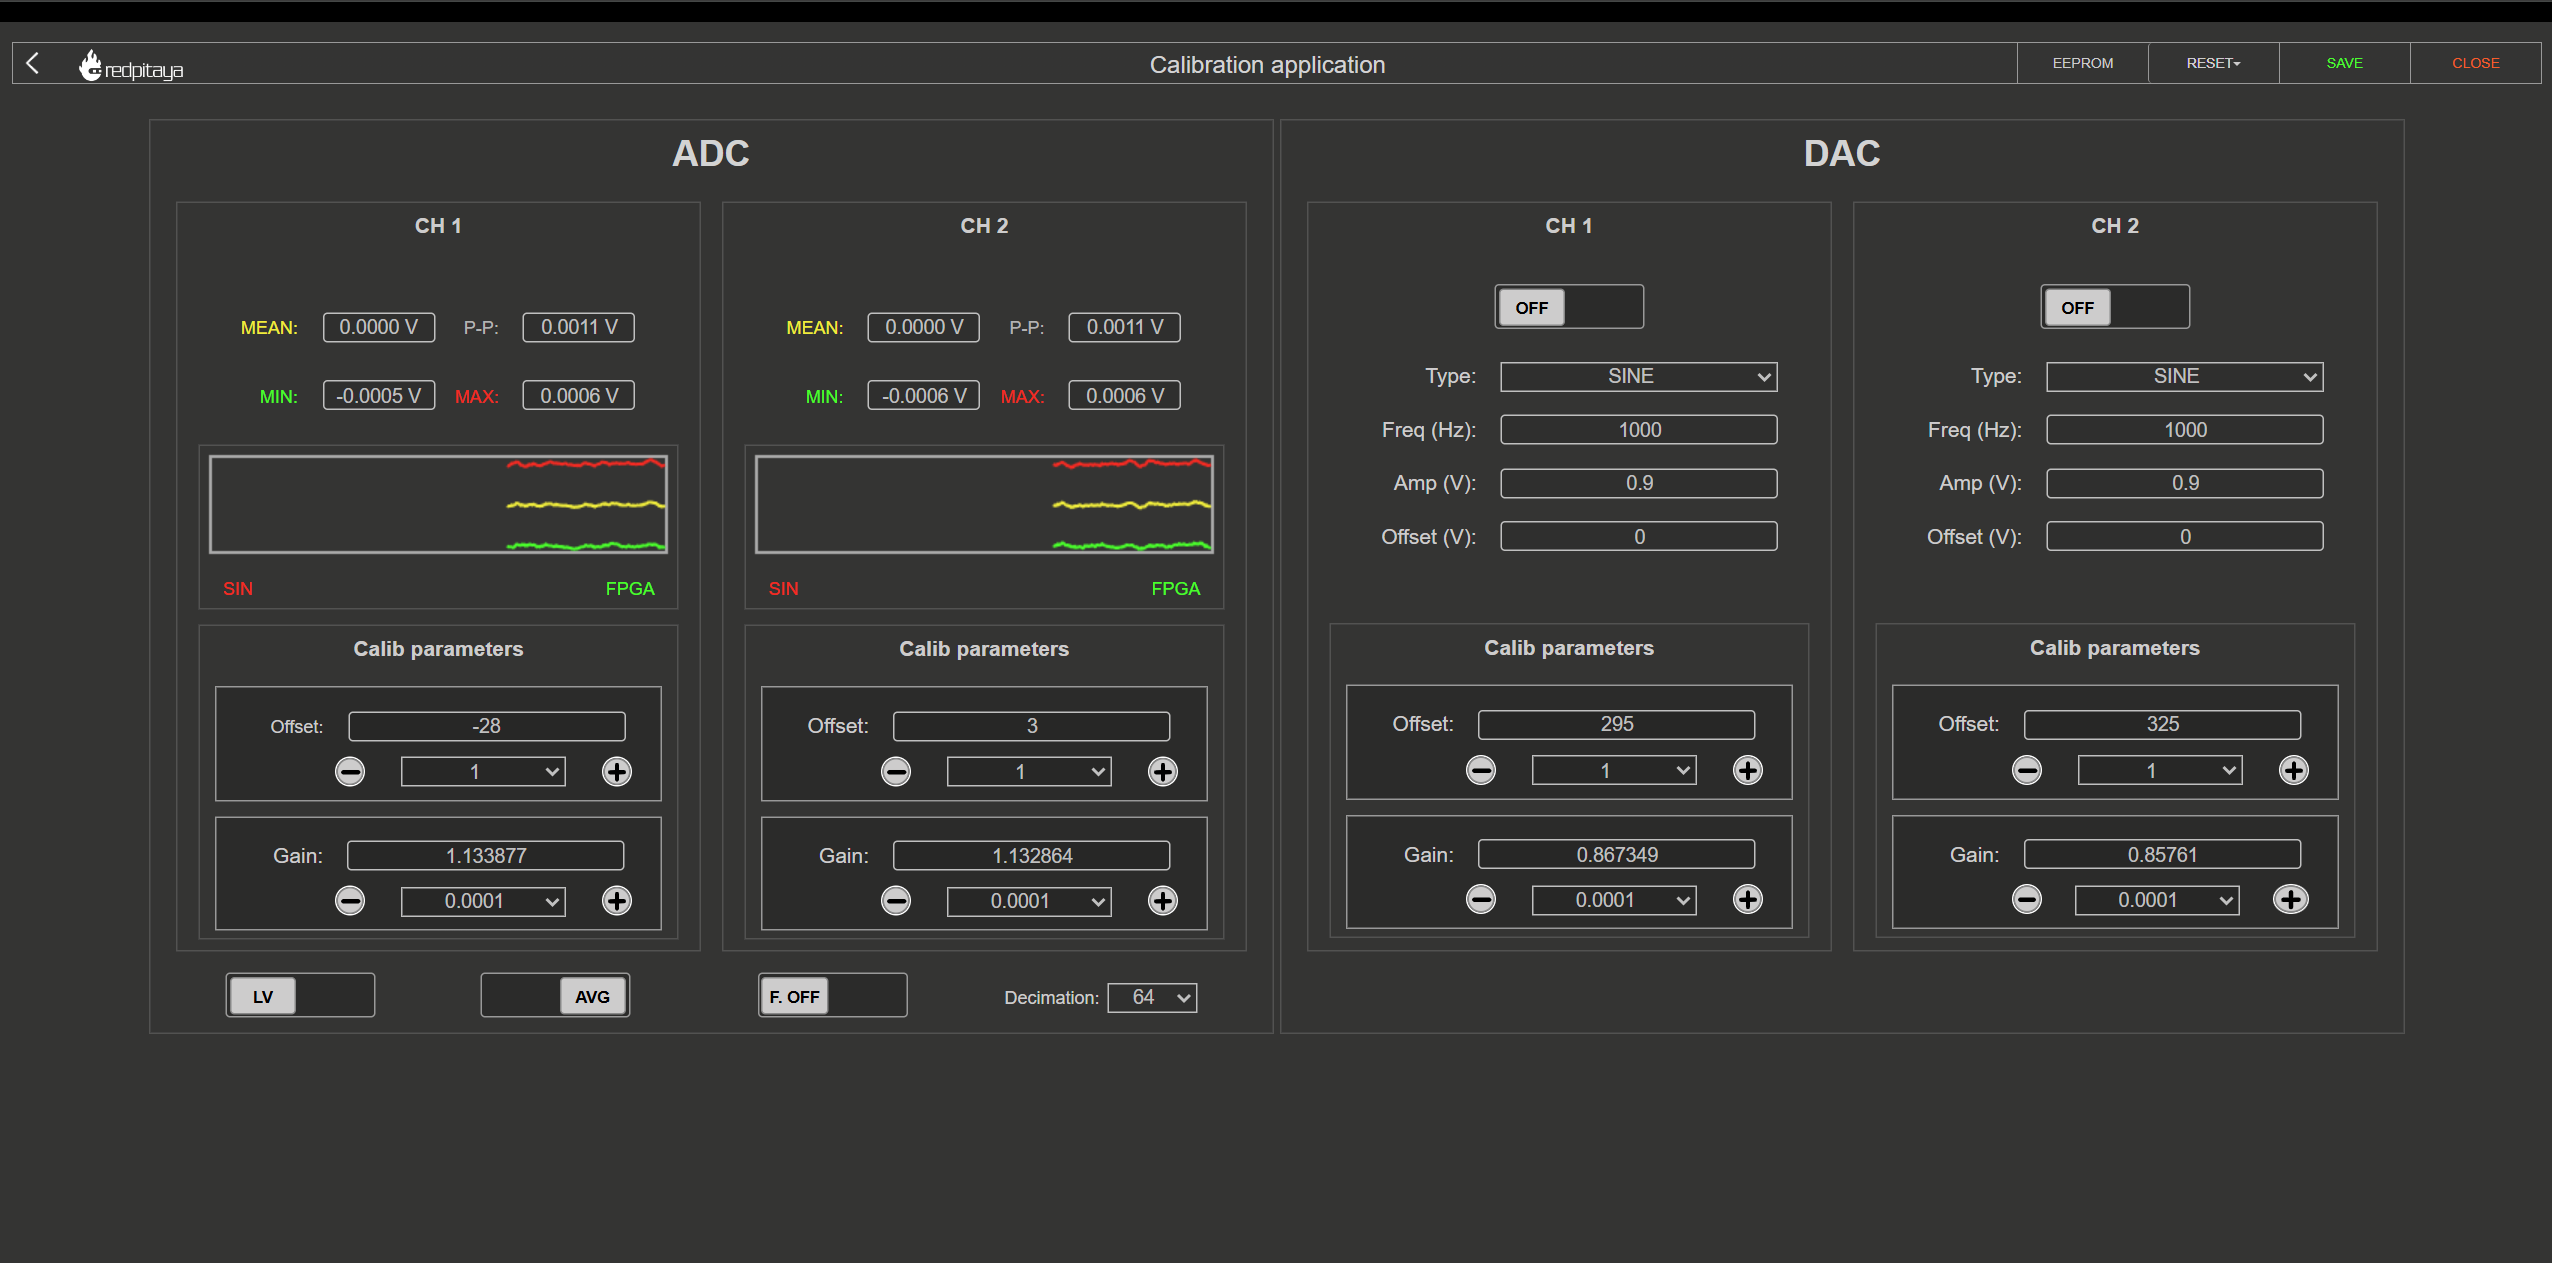Toggle the LV voltage mode switch
Screen dimensions: 2552x1263
300,996
